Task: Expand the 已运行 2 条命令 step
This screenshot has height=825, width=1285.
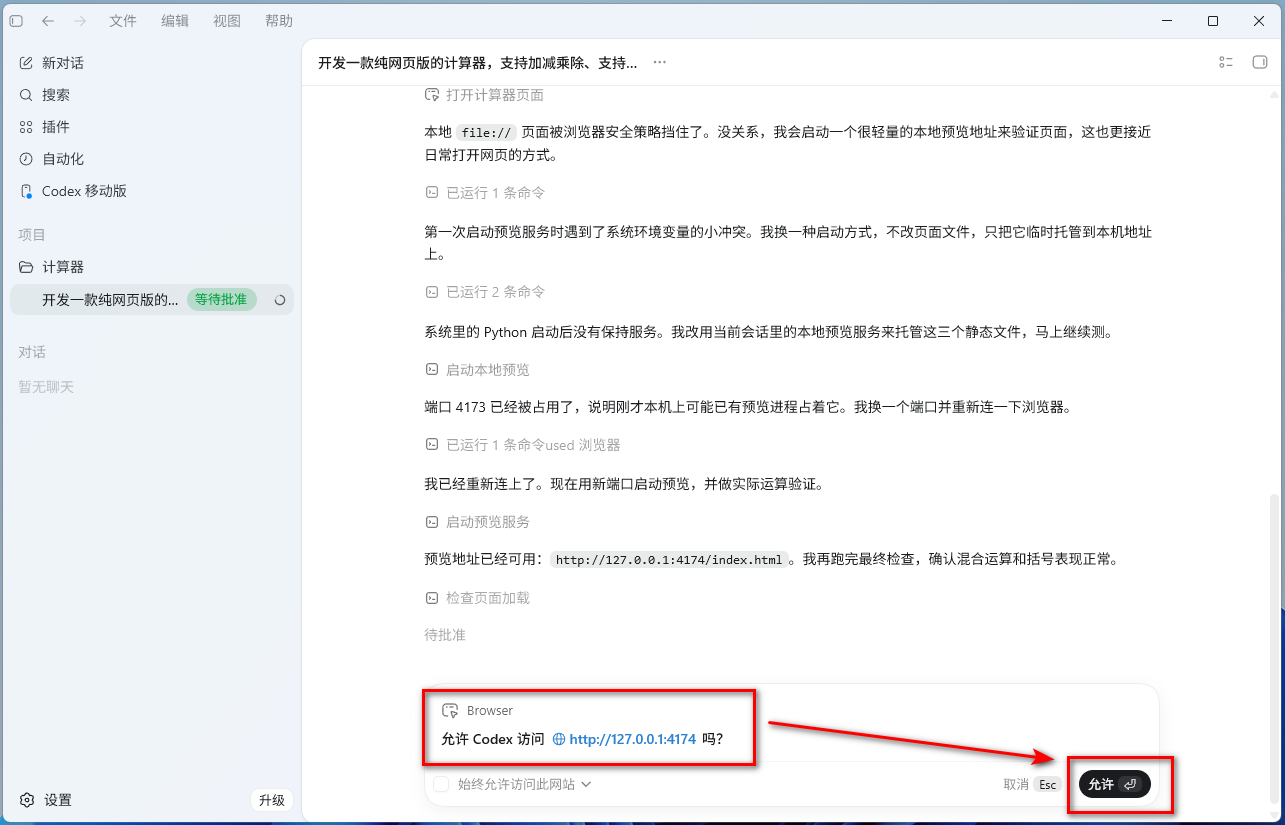Action: [484, 292]
